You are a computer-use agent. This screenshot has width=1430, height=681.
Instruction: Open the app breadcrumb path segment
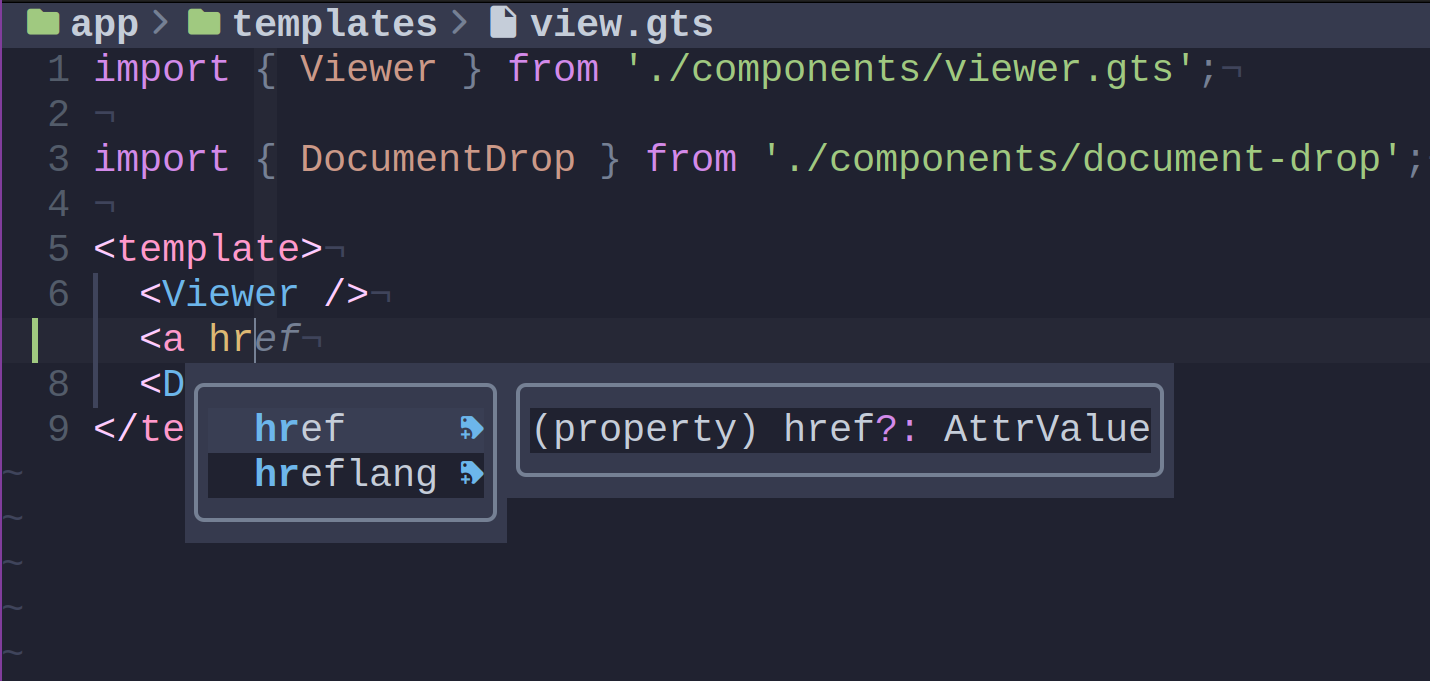[104, 21]
